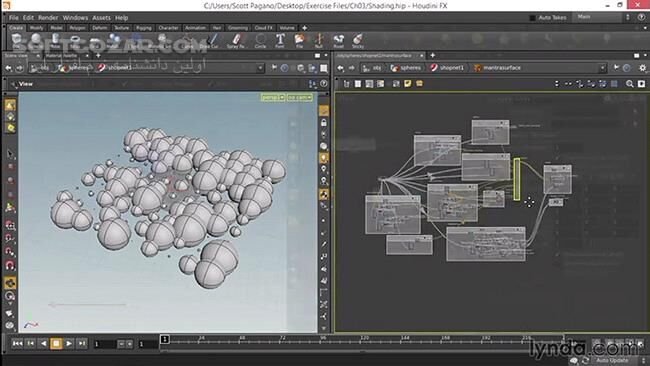Open viewport help question mark icon
The image size is (650, 366).
point(324,84)
